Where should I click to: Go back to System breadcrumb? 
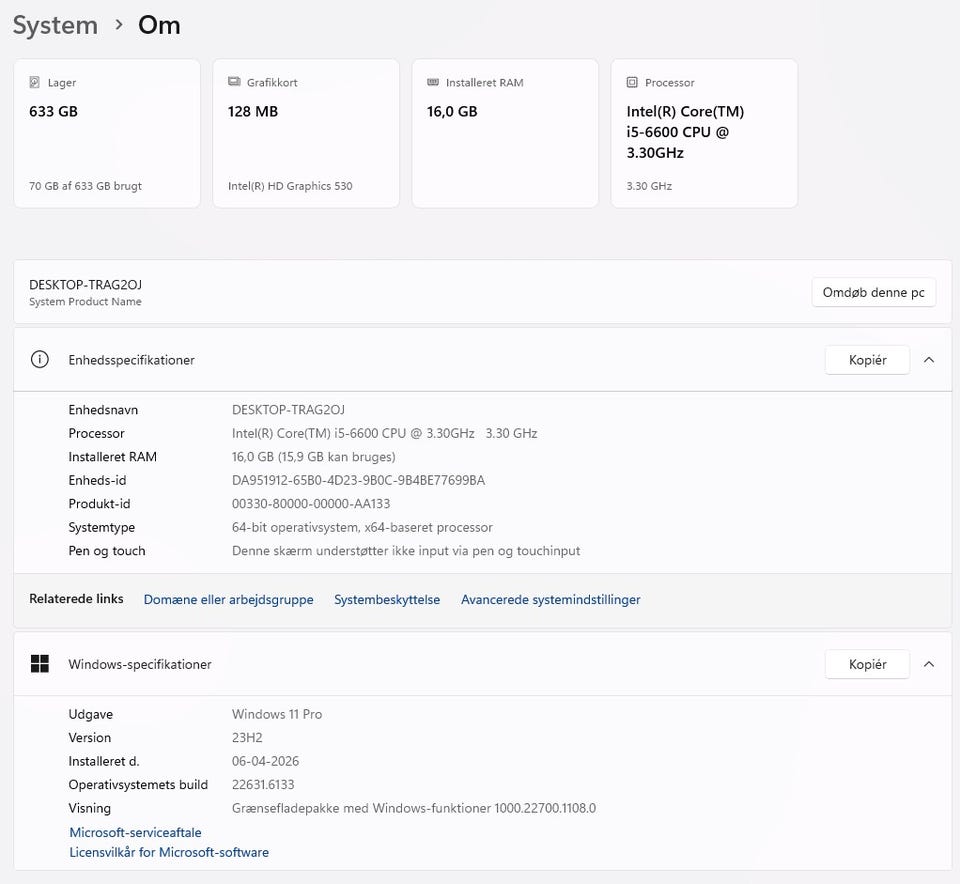click(55, 25)
